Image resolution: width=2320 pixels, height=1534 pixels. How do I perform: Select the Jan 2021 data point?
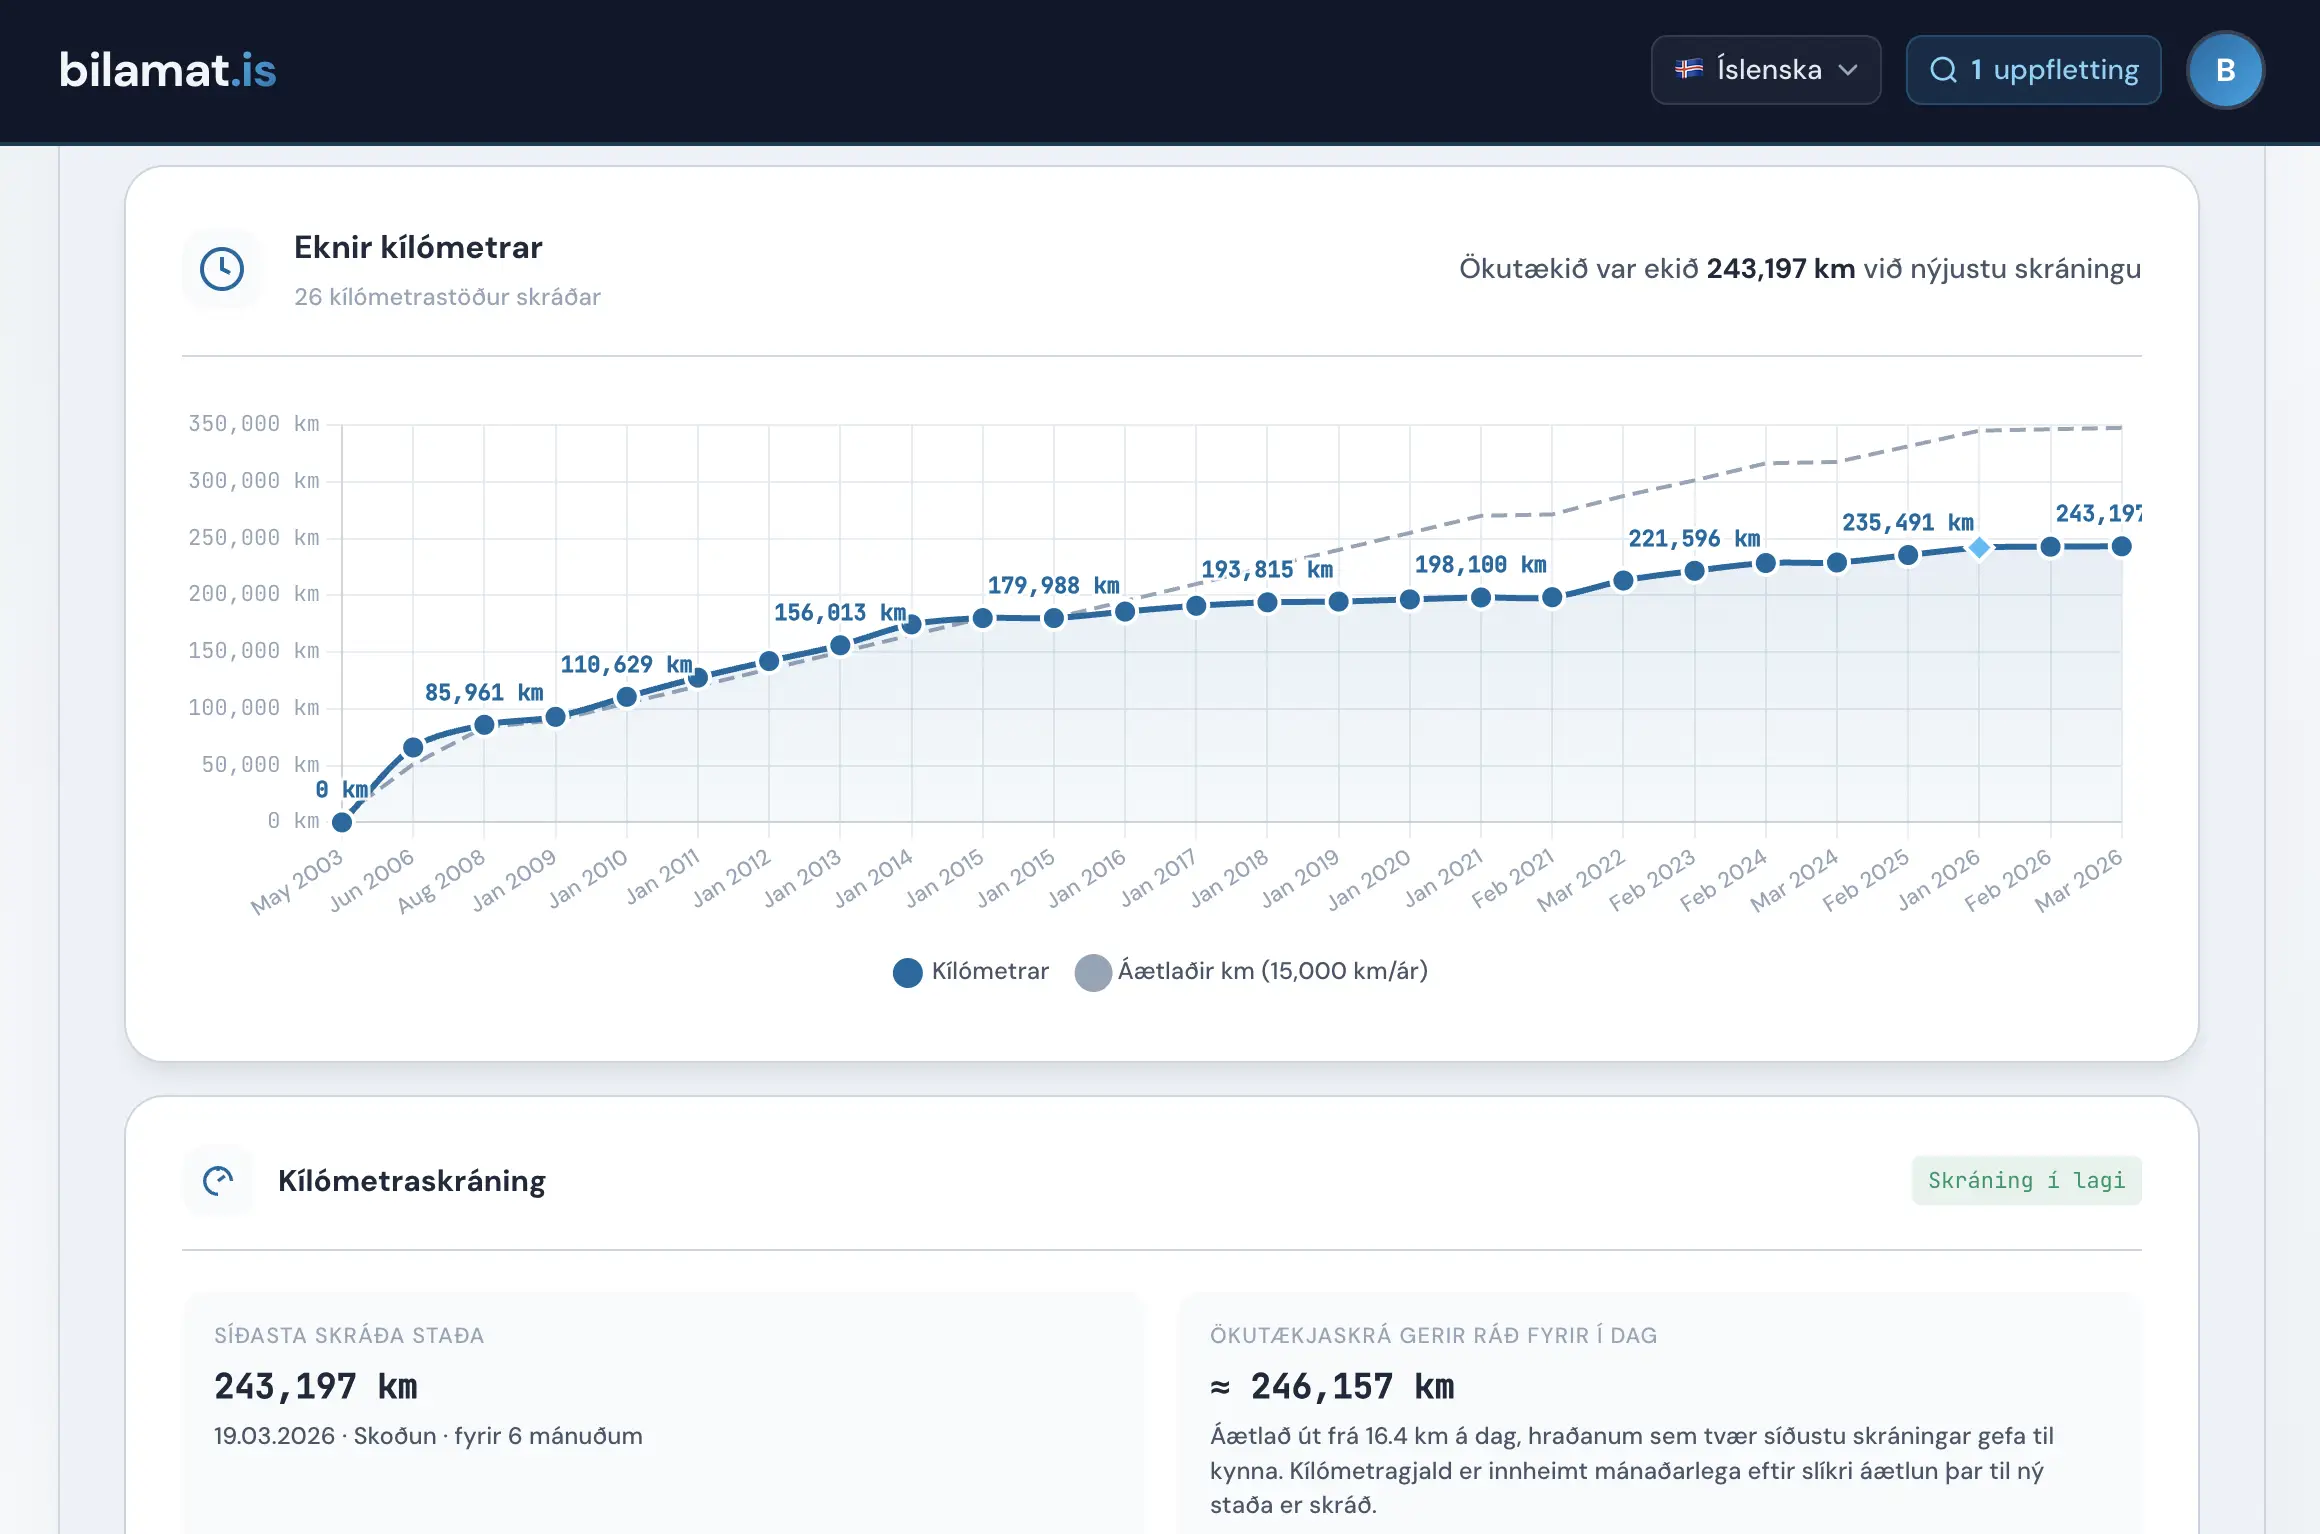click(x=1481, y=597)
